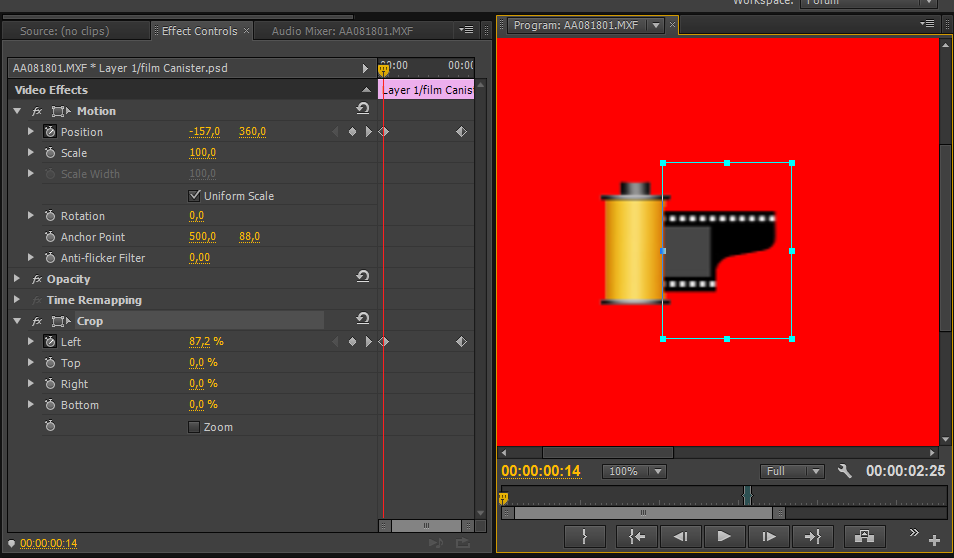The height and width of the screenshot is (558, 954).
Task: Toggle the Position animation stopwatch
Action: (x=50, y=132)
